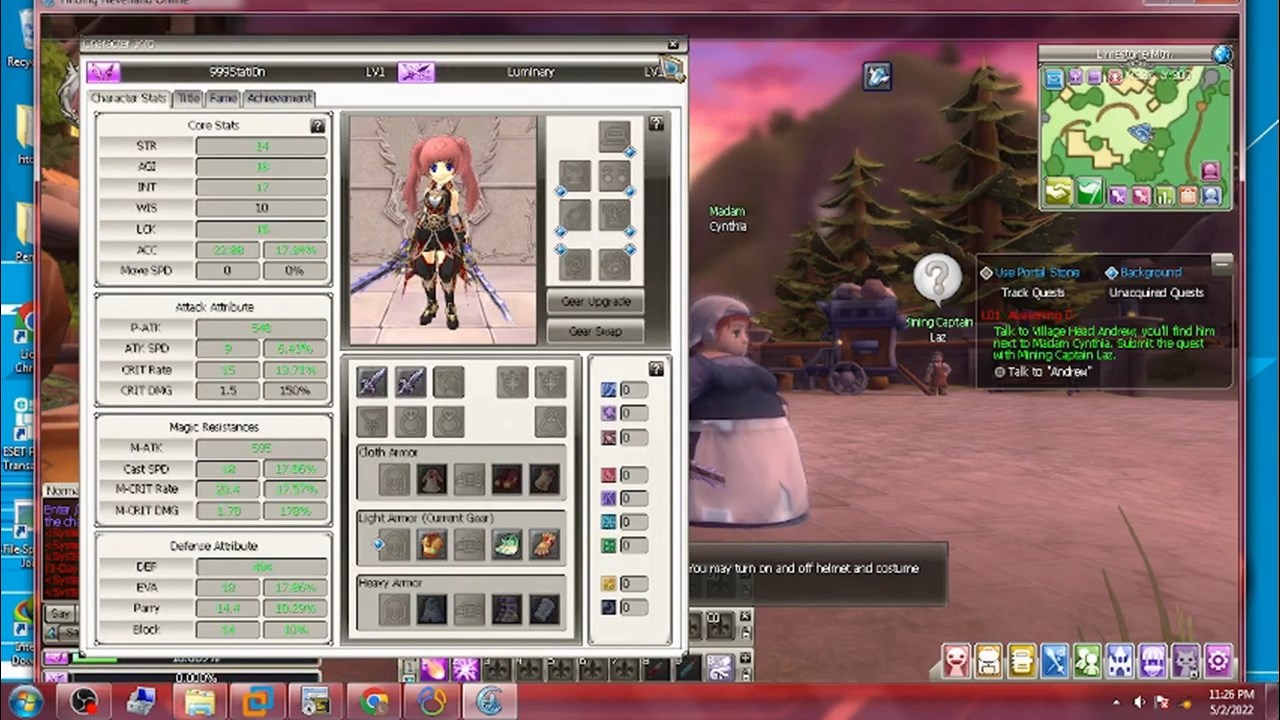Open the minimap mail envelope icon

pyautogui.click(x=1054, y=77)
